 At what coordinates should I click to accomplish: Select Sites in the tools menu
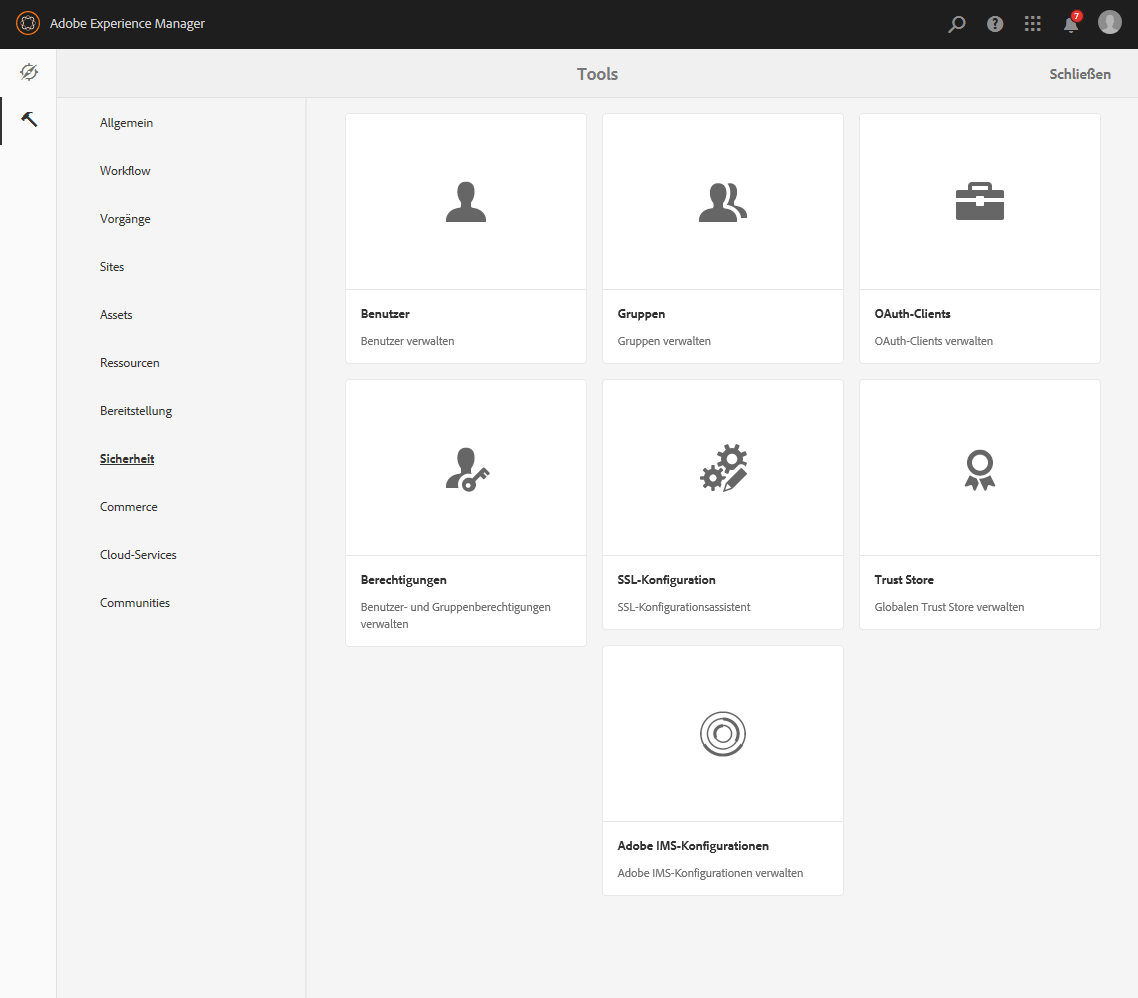click(112, 266)
